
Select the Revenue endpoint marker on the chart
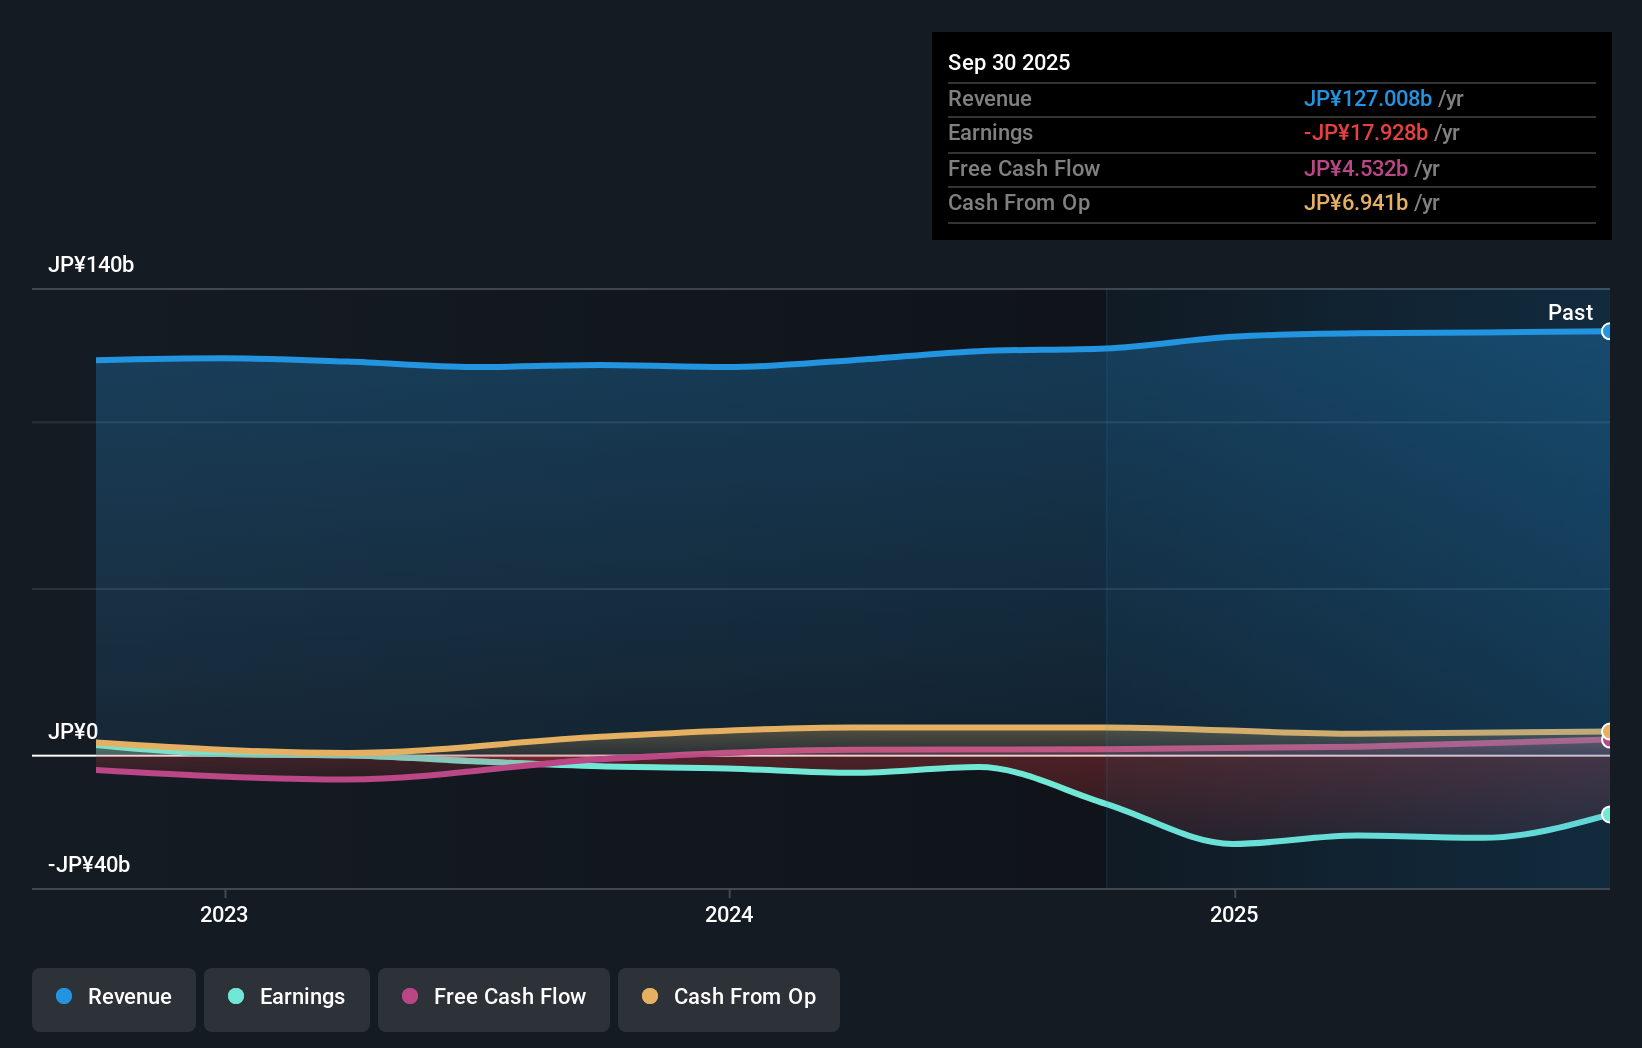(1607, 330)
